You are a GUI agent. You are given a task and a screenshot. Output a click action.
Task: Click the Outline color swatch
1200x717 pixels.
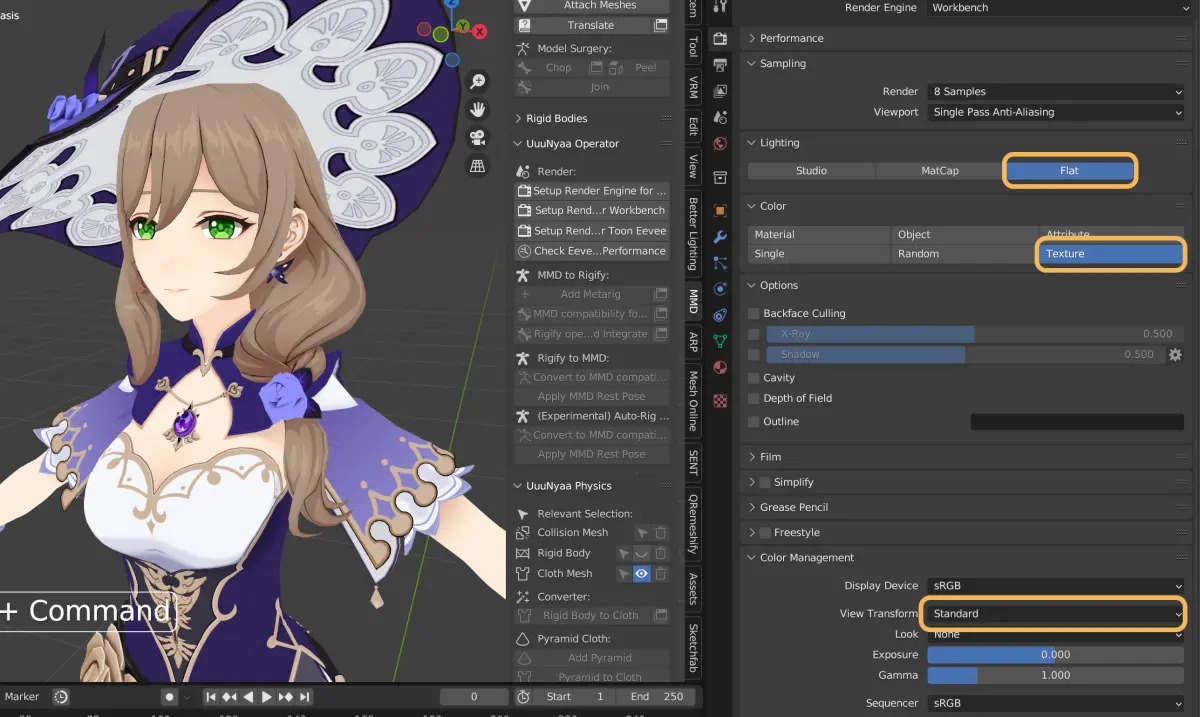pyautogui.click(x=1077, y=422)
